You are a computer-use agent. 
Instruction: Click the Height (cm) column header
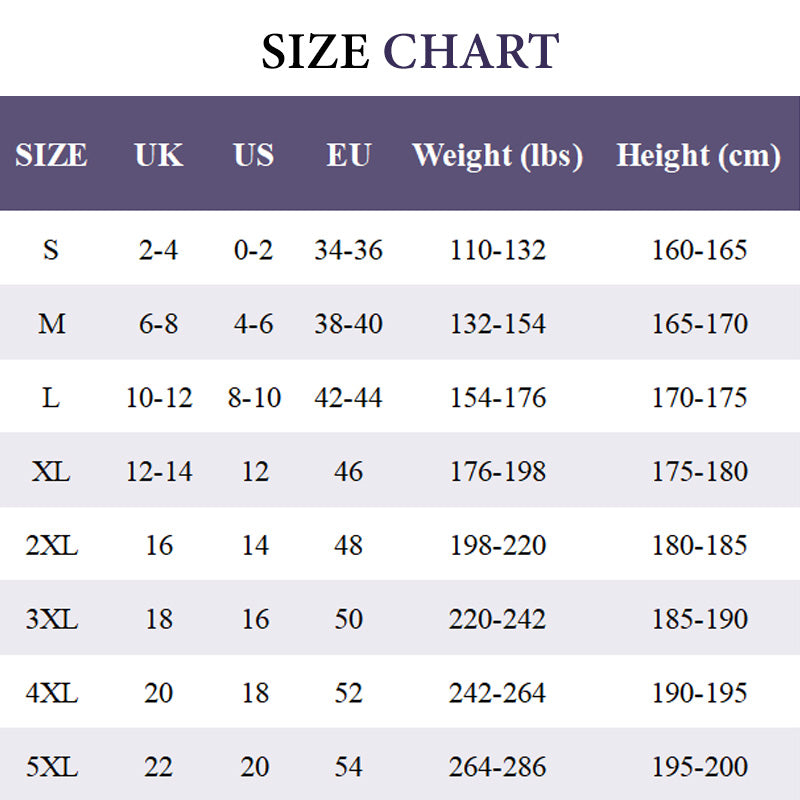click(x=698, y=155)
